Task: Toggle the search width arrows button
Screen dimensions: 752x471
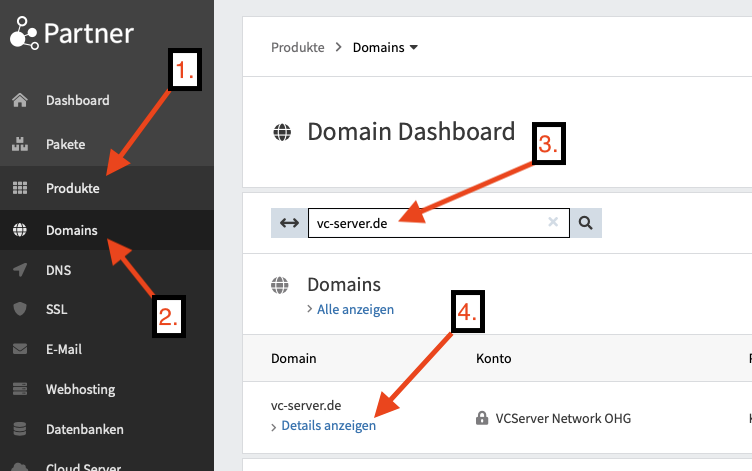Action: 288,223
